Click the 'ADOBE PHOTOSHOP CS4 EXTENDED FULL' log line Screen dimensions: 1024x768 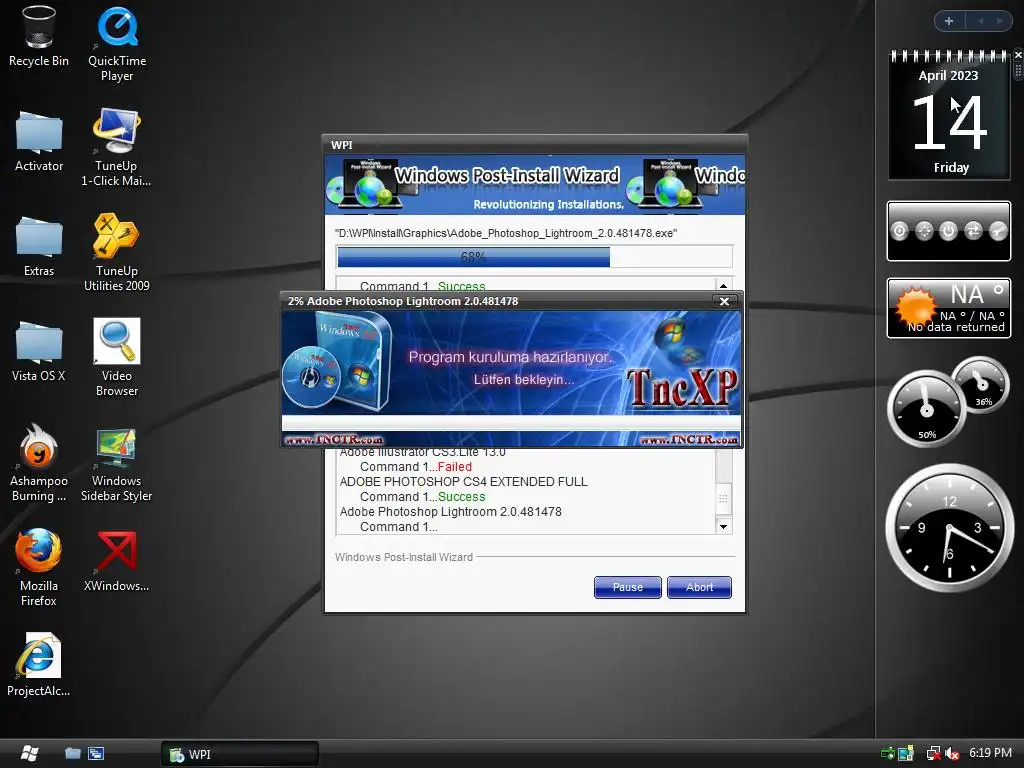[x=463, y=482]
